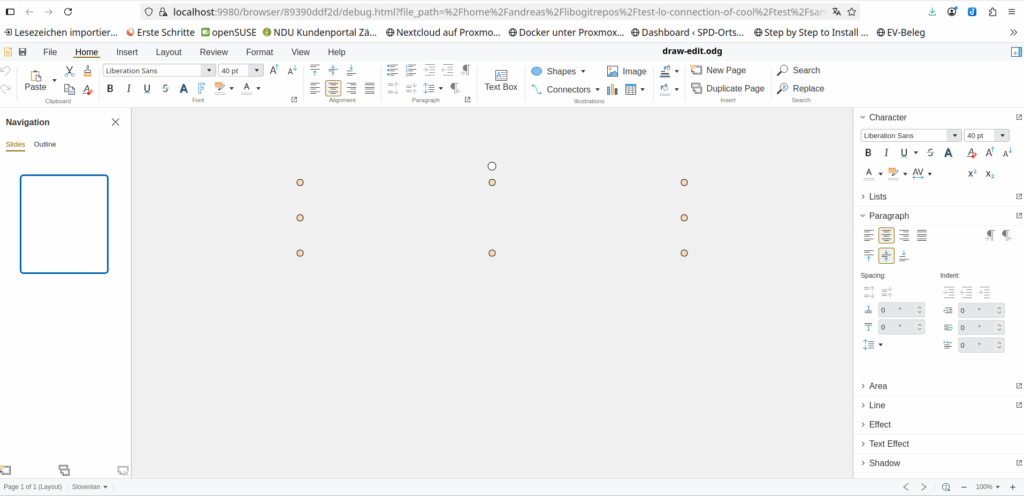Click the Copy icon in Clipboard group

tap(69, 89)
